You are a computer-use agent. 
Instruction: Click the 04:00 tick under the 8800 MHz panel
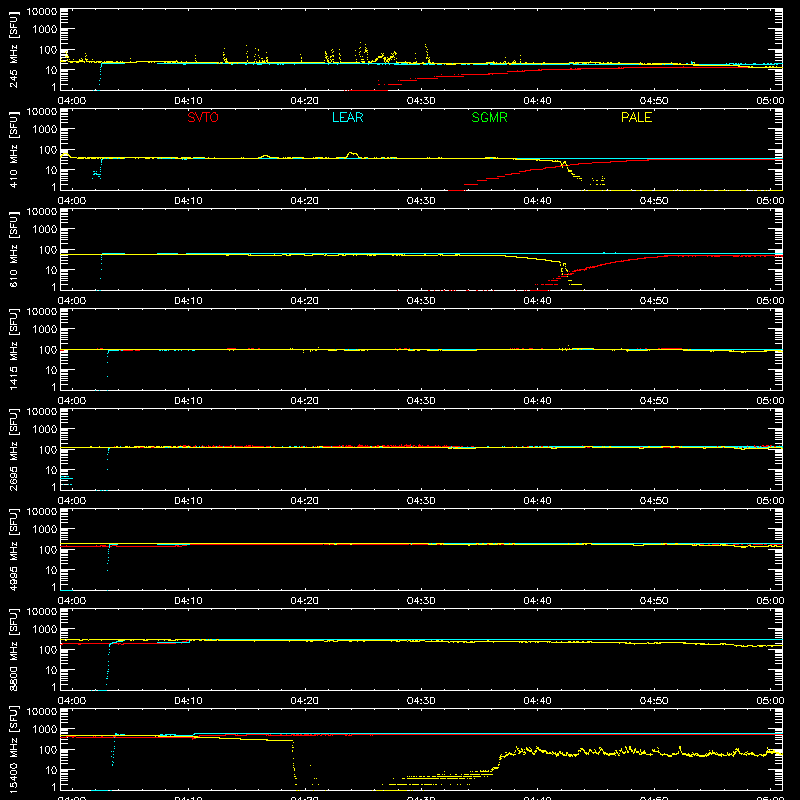point(71,701)
